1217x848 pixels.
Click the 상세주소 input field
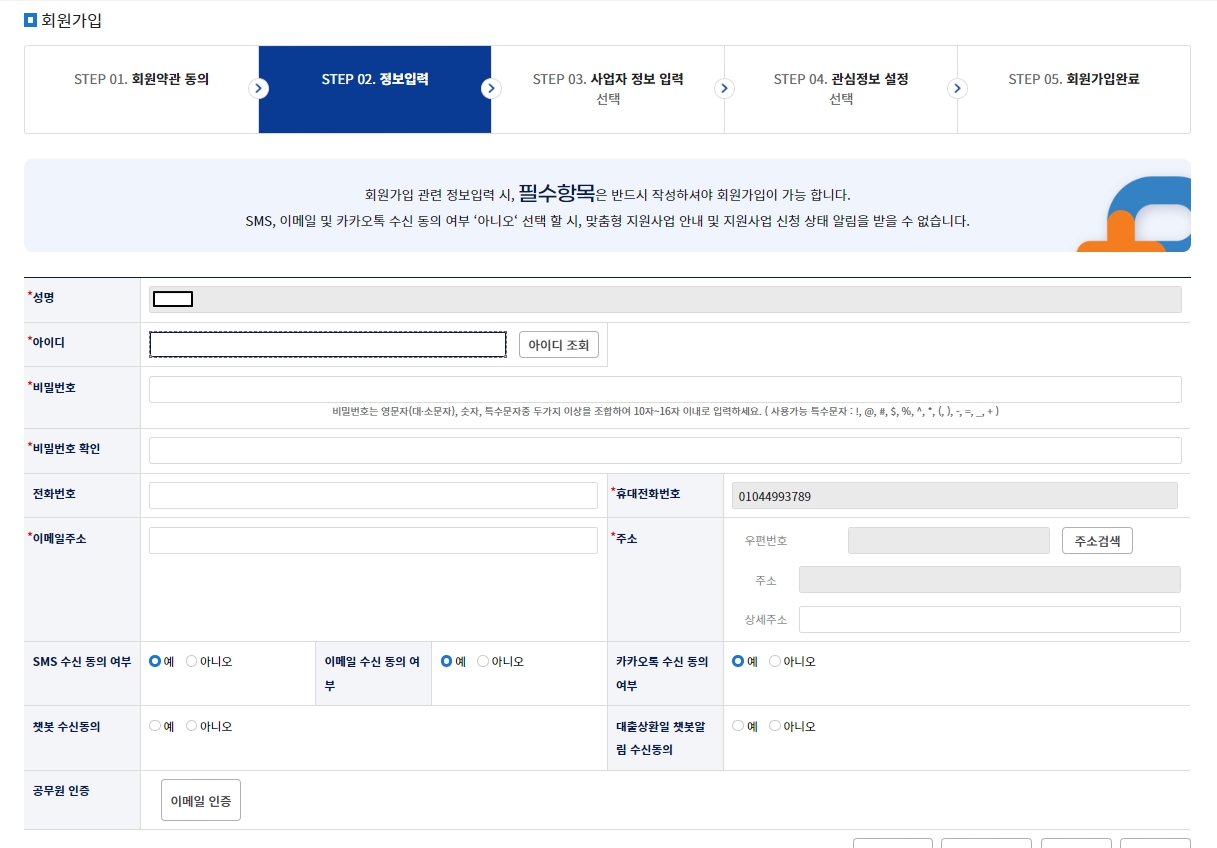989,618
